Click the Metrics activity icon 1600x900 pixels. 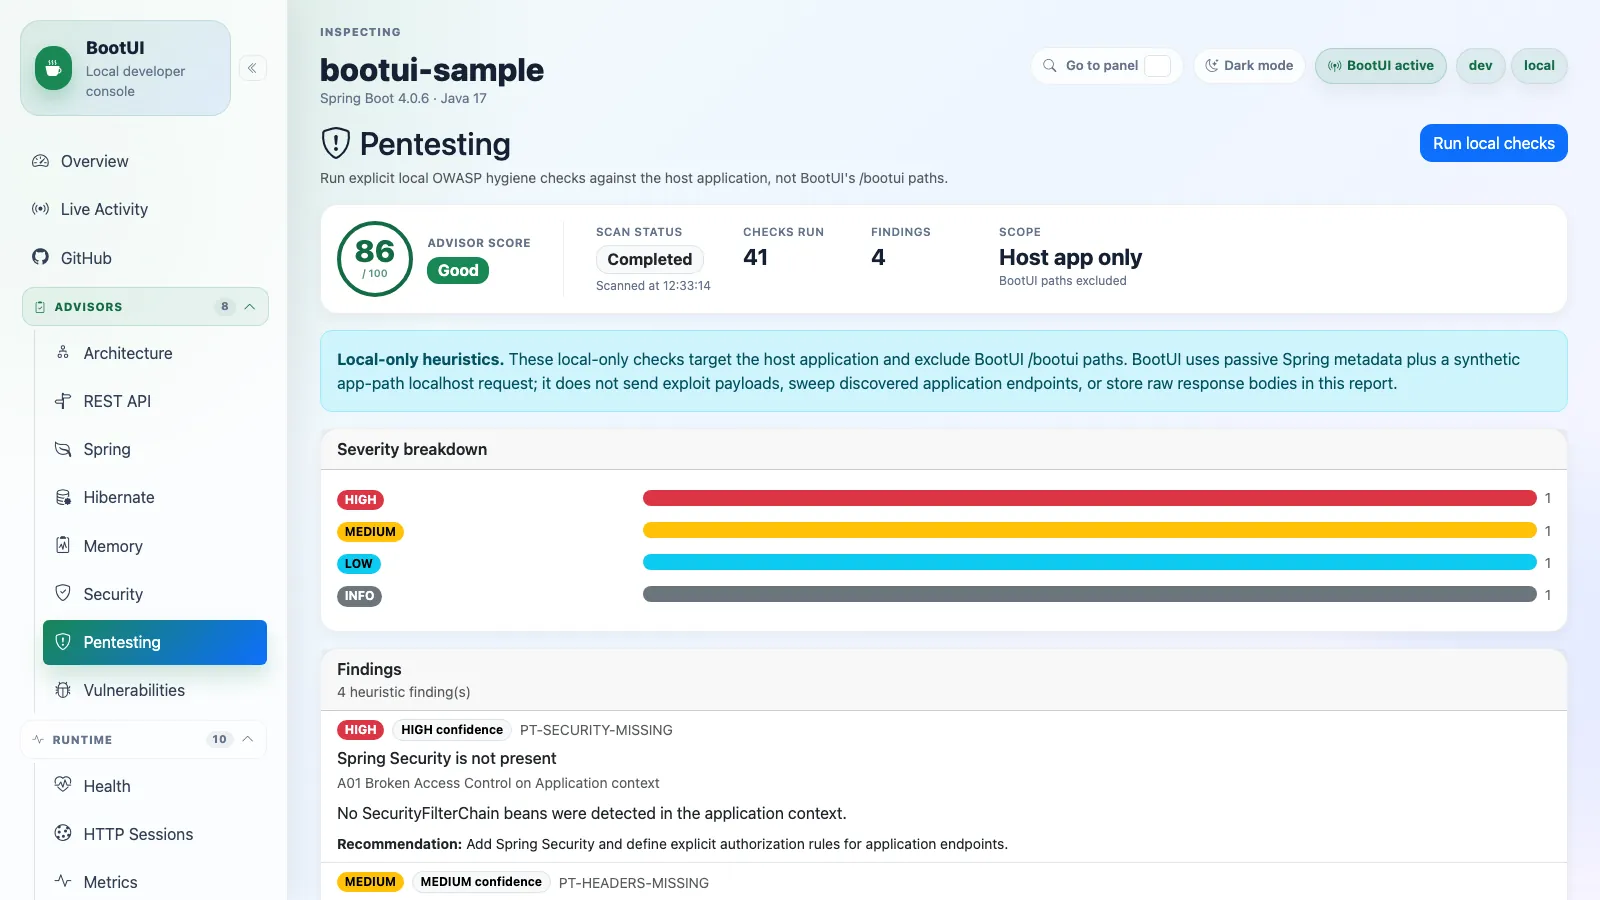click(x=63, y=881)
